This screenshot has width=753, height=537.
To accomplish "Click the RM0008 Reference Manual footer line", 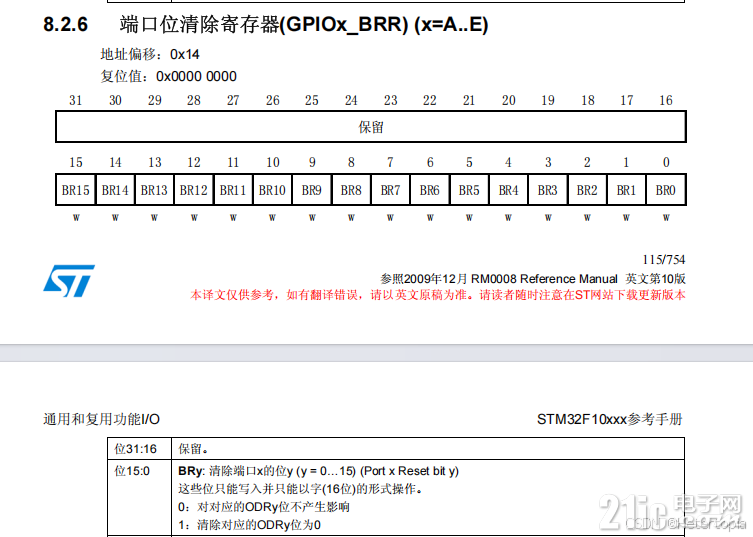I will [x=533, y=279].
